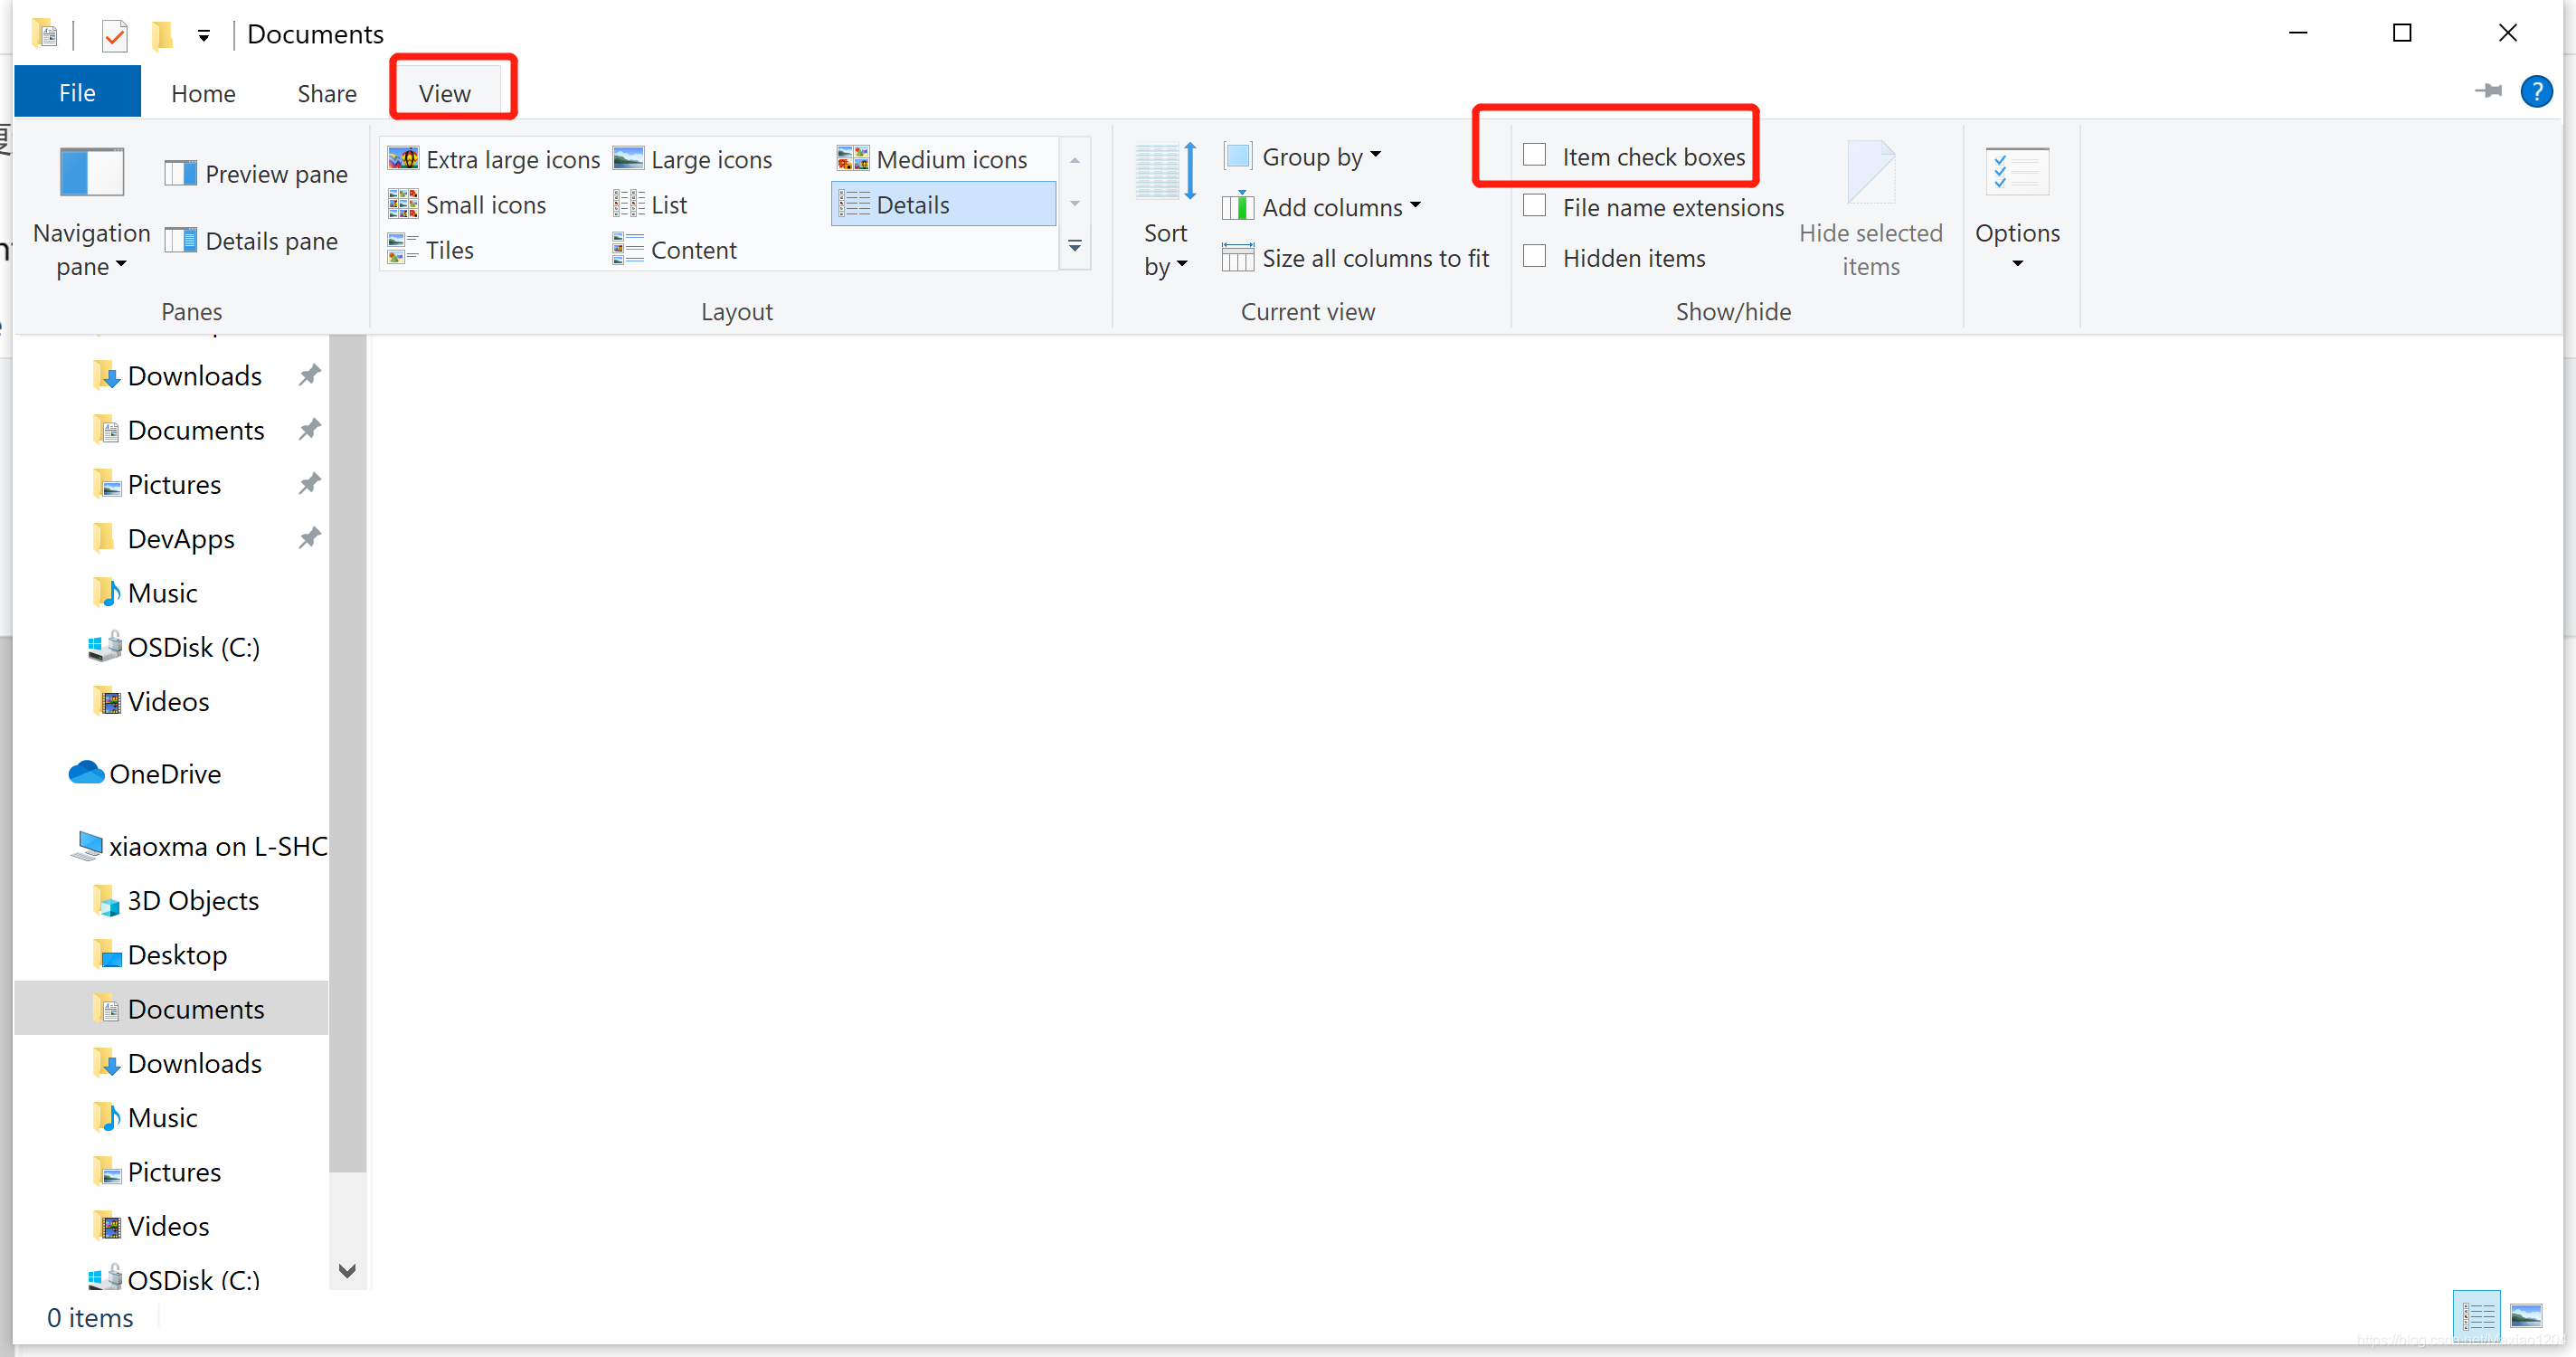Select OneDrive in the navigation tree
The height and width of the screenshot is (1357, 2576).
(x=165, y=774)
